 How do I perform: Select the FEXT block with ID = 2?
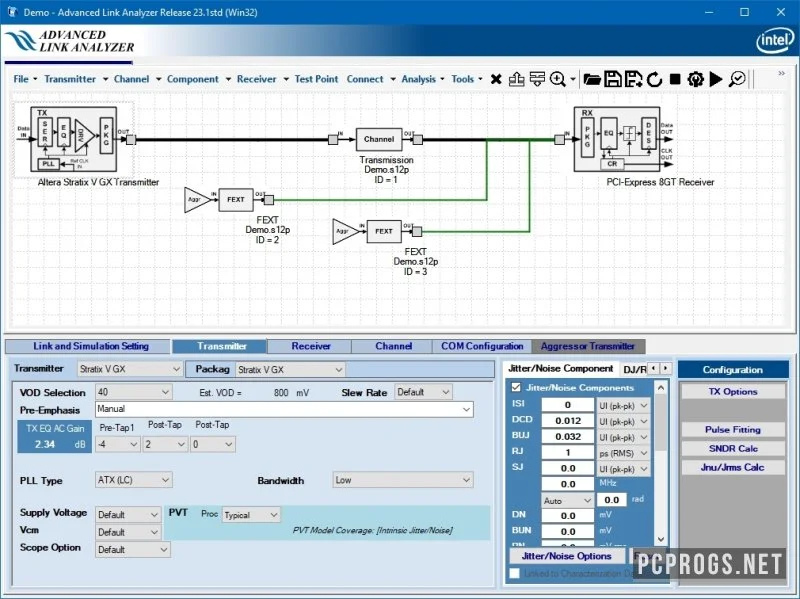click(236, 199)
